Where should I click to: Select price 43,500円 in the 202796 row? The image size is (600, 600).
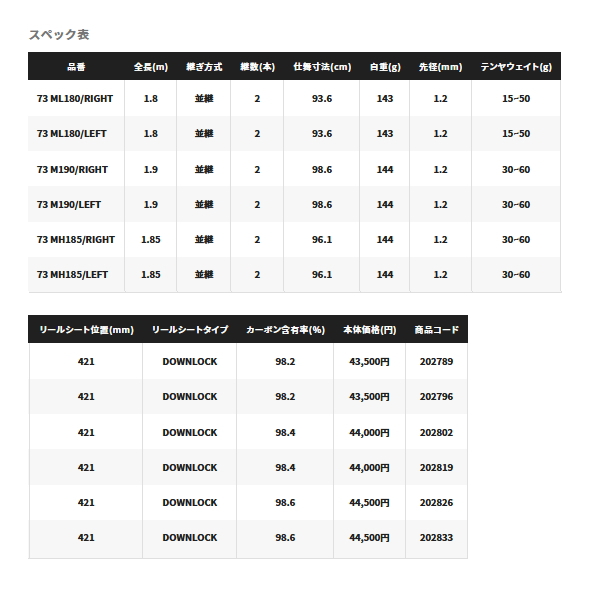(x=369, y=397)
